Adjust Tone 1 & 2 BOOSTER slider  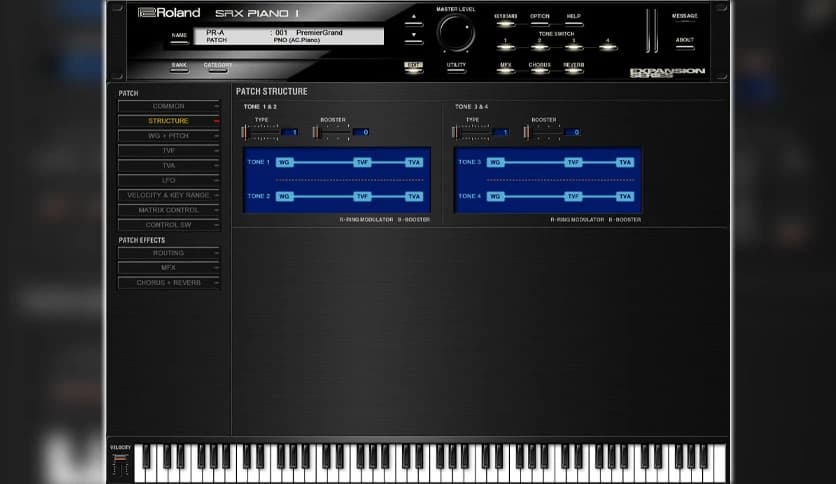point(333,132)
